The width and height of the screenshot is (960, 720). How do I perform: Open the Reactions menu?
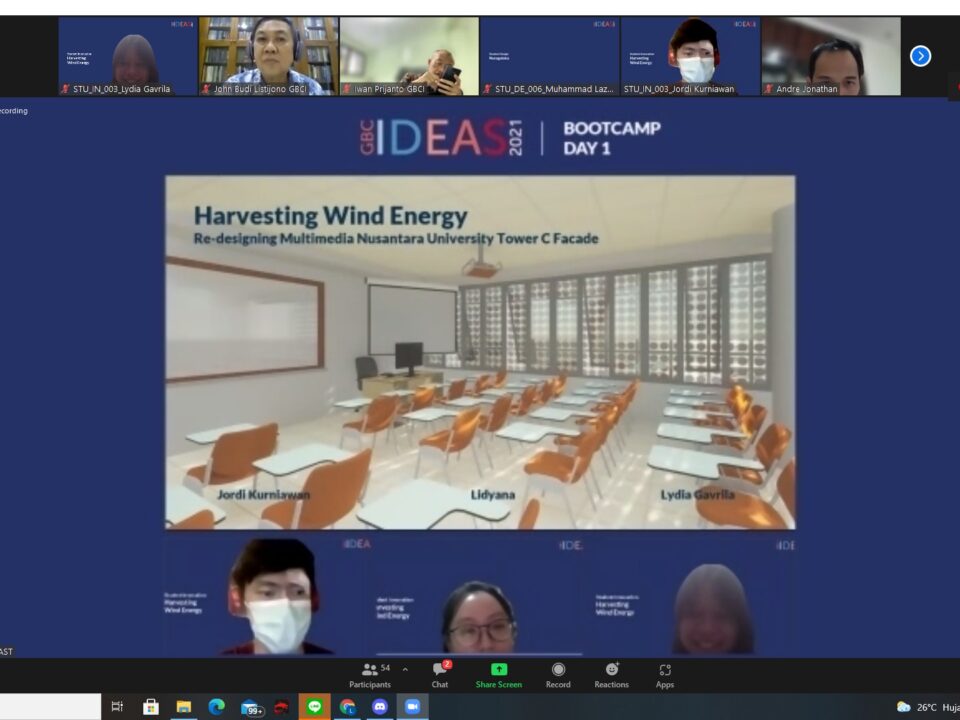(611, 675)
